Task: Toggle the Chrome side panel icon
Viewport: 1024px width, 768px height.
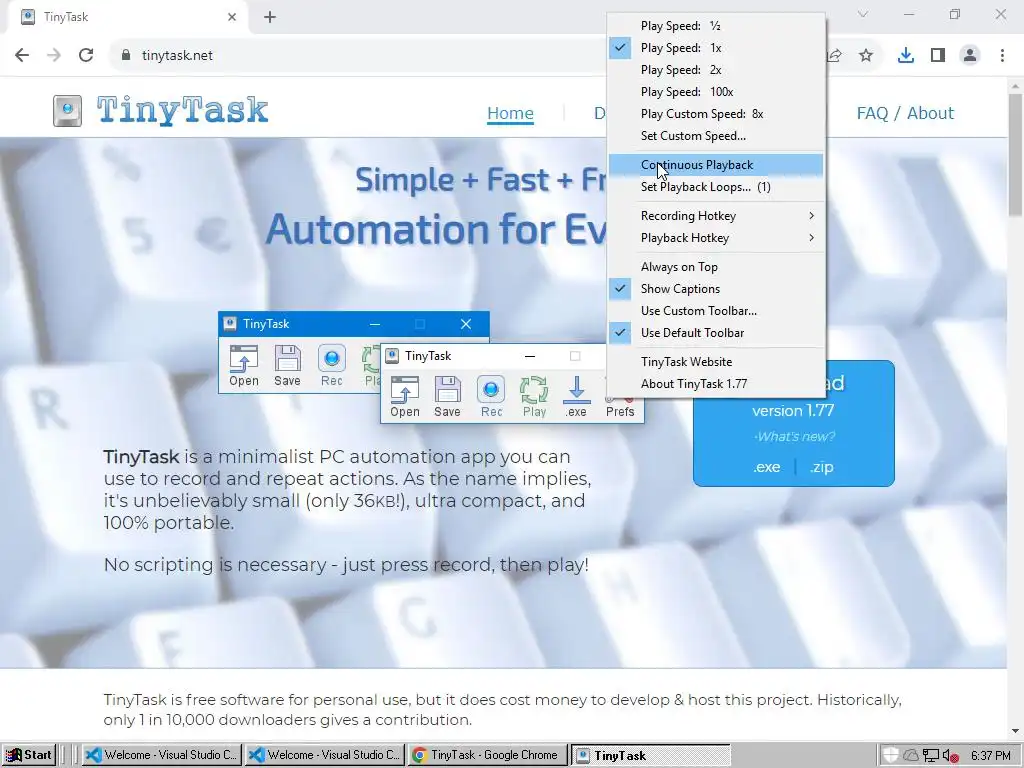Action: click(938, 56)
